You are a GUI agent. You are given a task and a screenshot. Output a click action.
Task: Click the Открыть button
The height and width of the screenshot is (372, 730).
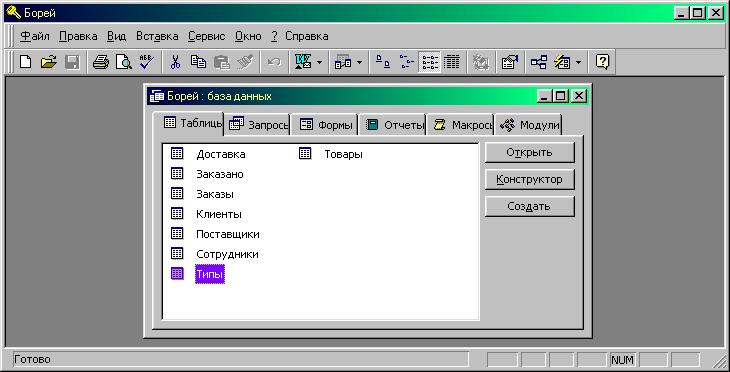529,152
